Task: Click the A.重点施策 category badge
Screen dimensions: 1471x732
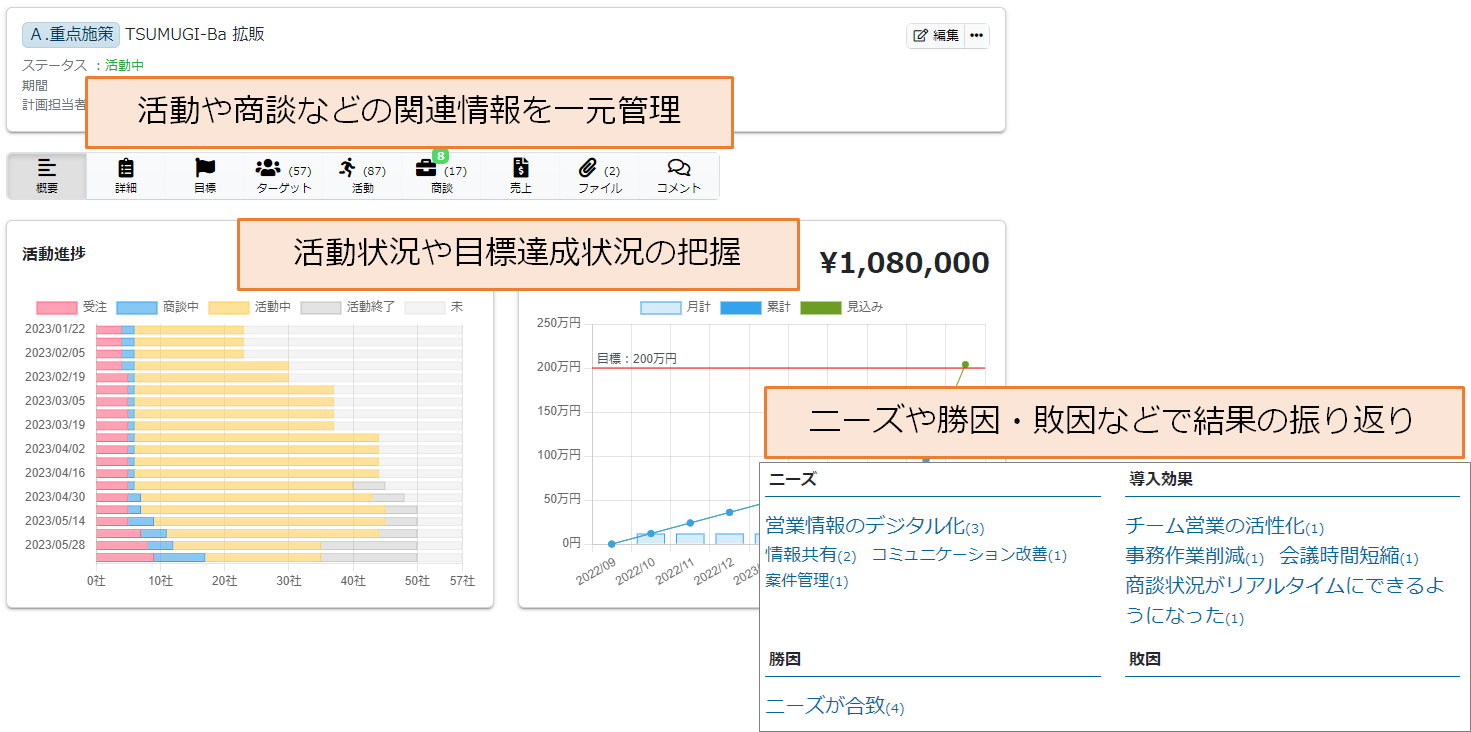Action: click(x=71, y=34)
